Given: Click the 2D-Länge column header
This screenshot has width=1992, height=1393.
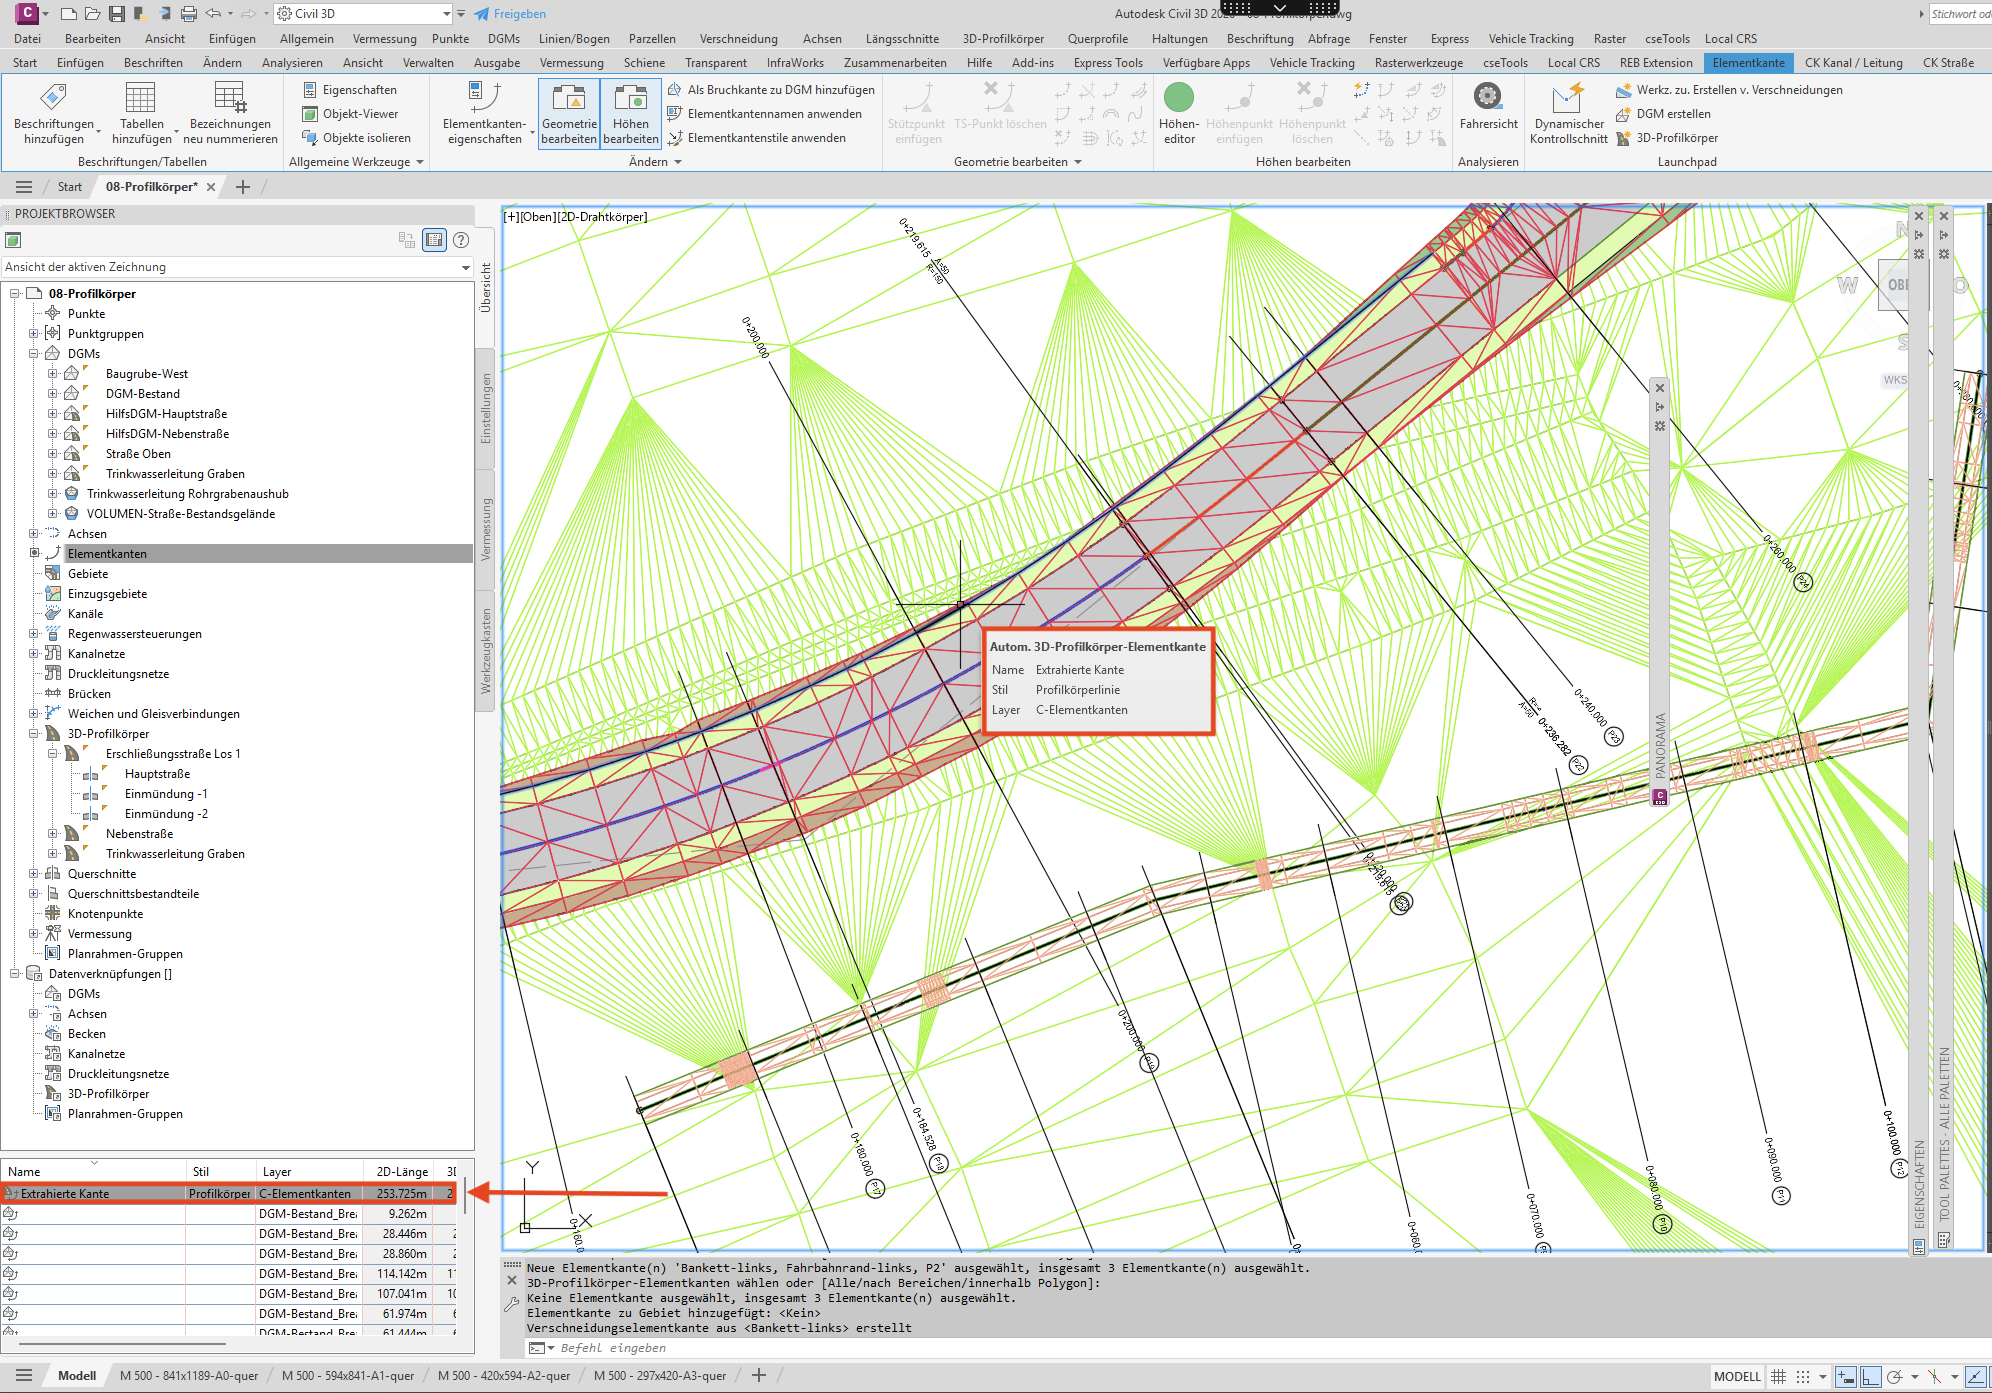Looking at the screenshot, I should point(402,1172).
